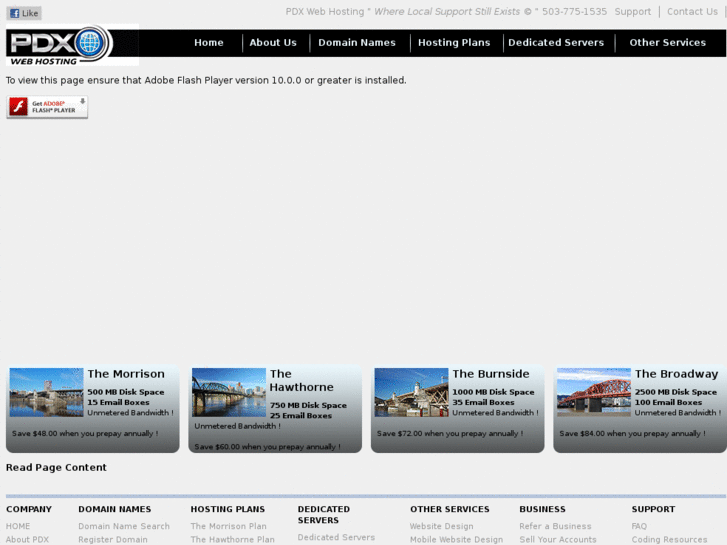This screenshot has height=545, width=727.
Task: Click the SUPPORT footer heading
Action: point(653,509)
